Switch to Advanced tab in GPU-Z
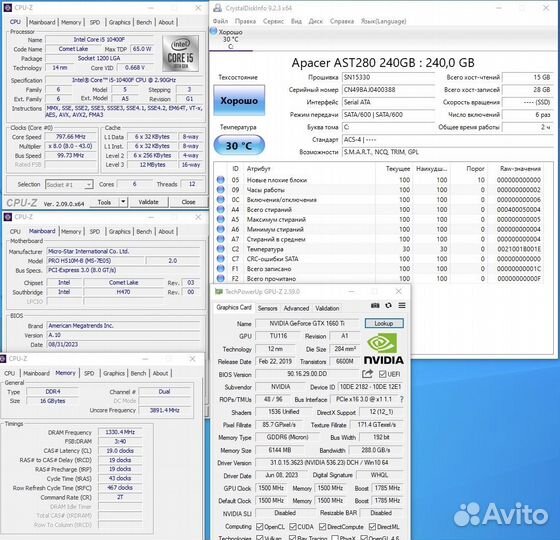 (296, 308)
